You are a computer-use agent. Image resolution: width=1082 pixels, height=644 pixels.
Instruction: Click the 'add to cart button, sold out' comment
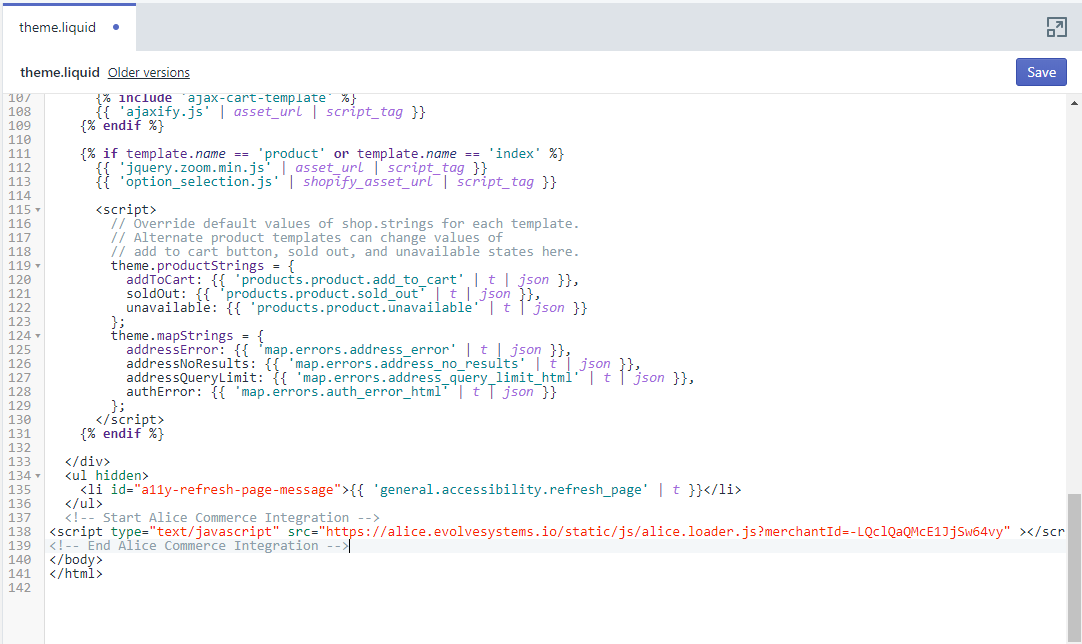(x=345, y=252)
